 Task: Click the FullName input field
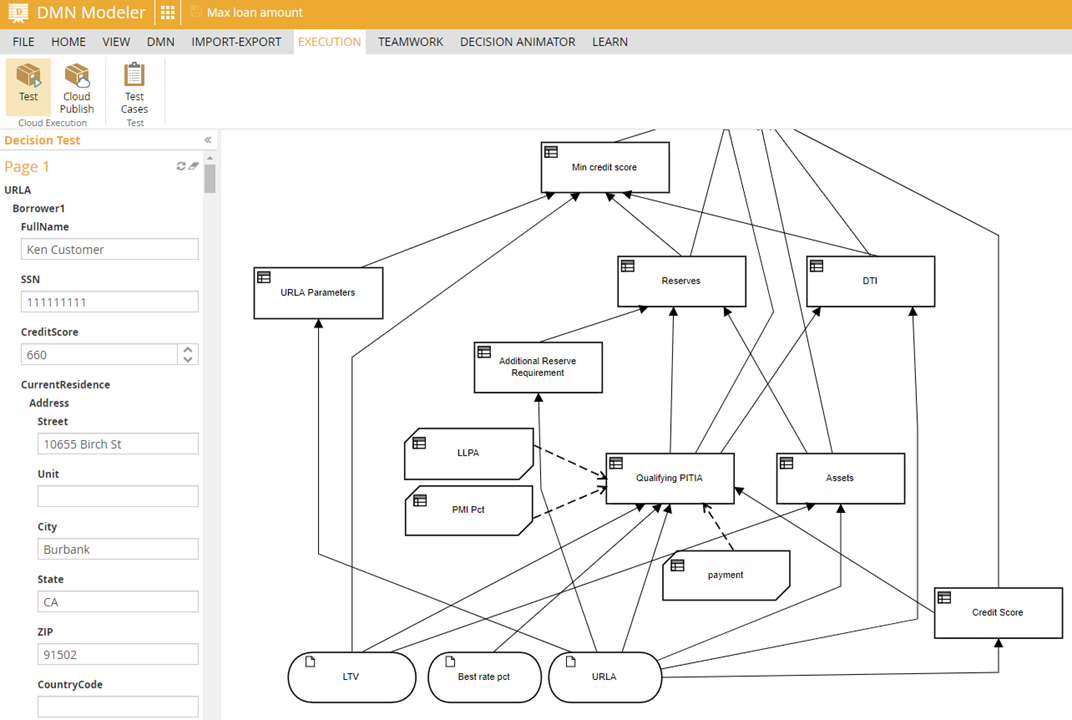[110, 250]
